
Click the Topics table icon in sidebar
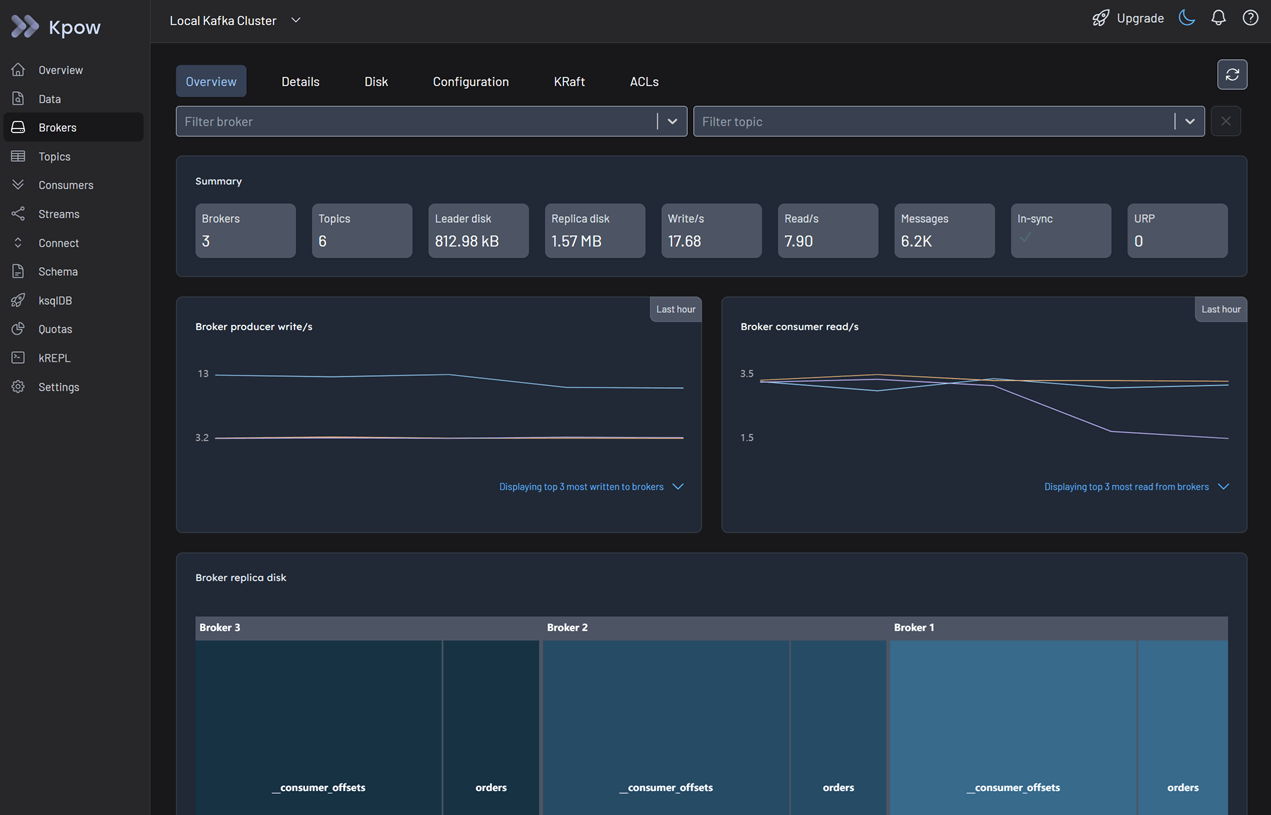pos(18,156)
